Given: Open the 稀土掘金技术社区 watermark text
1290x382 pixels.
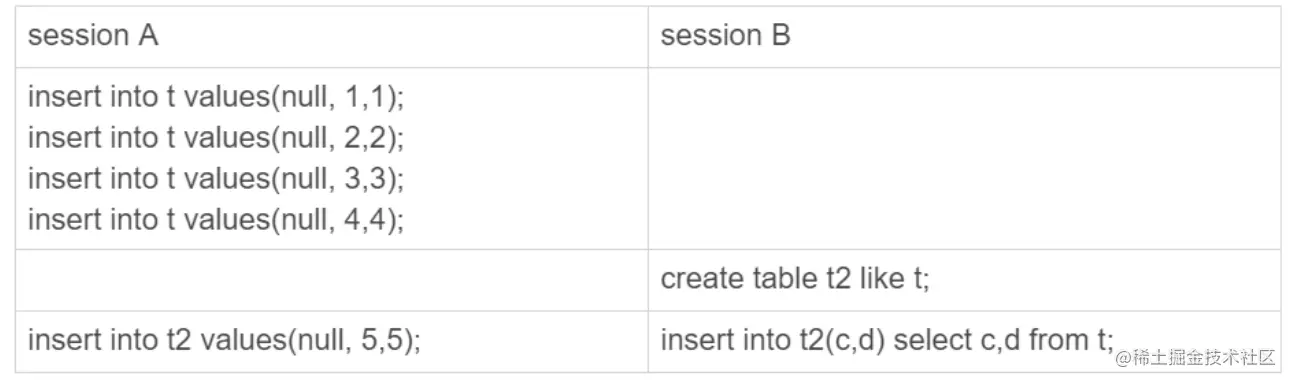Looking at the screenshot, I should [1206, 357].
